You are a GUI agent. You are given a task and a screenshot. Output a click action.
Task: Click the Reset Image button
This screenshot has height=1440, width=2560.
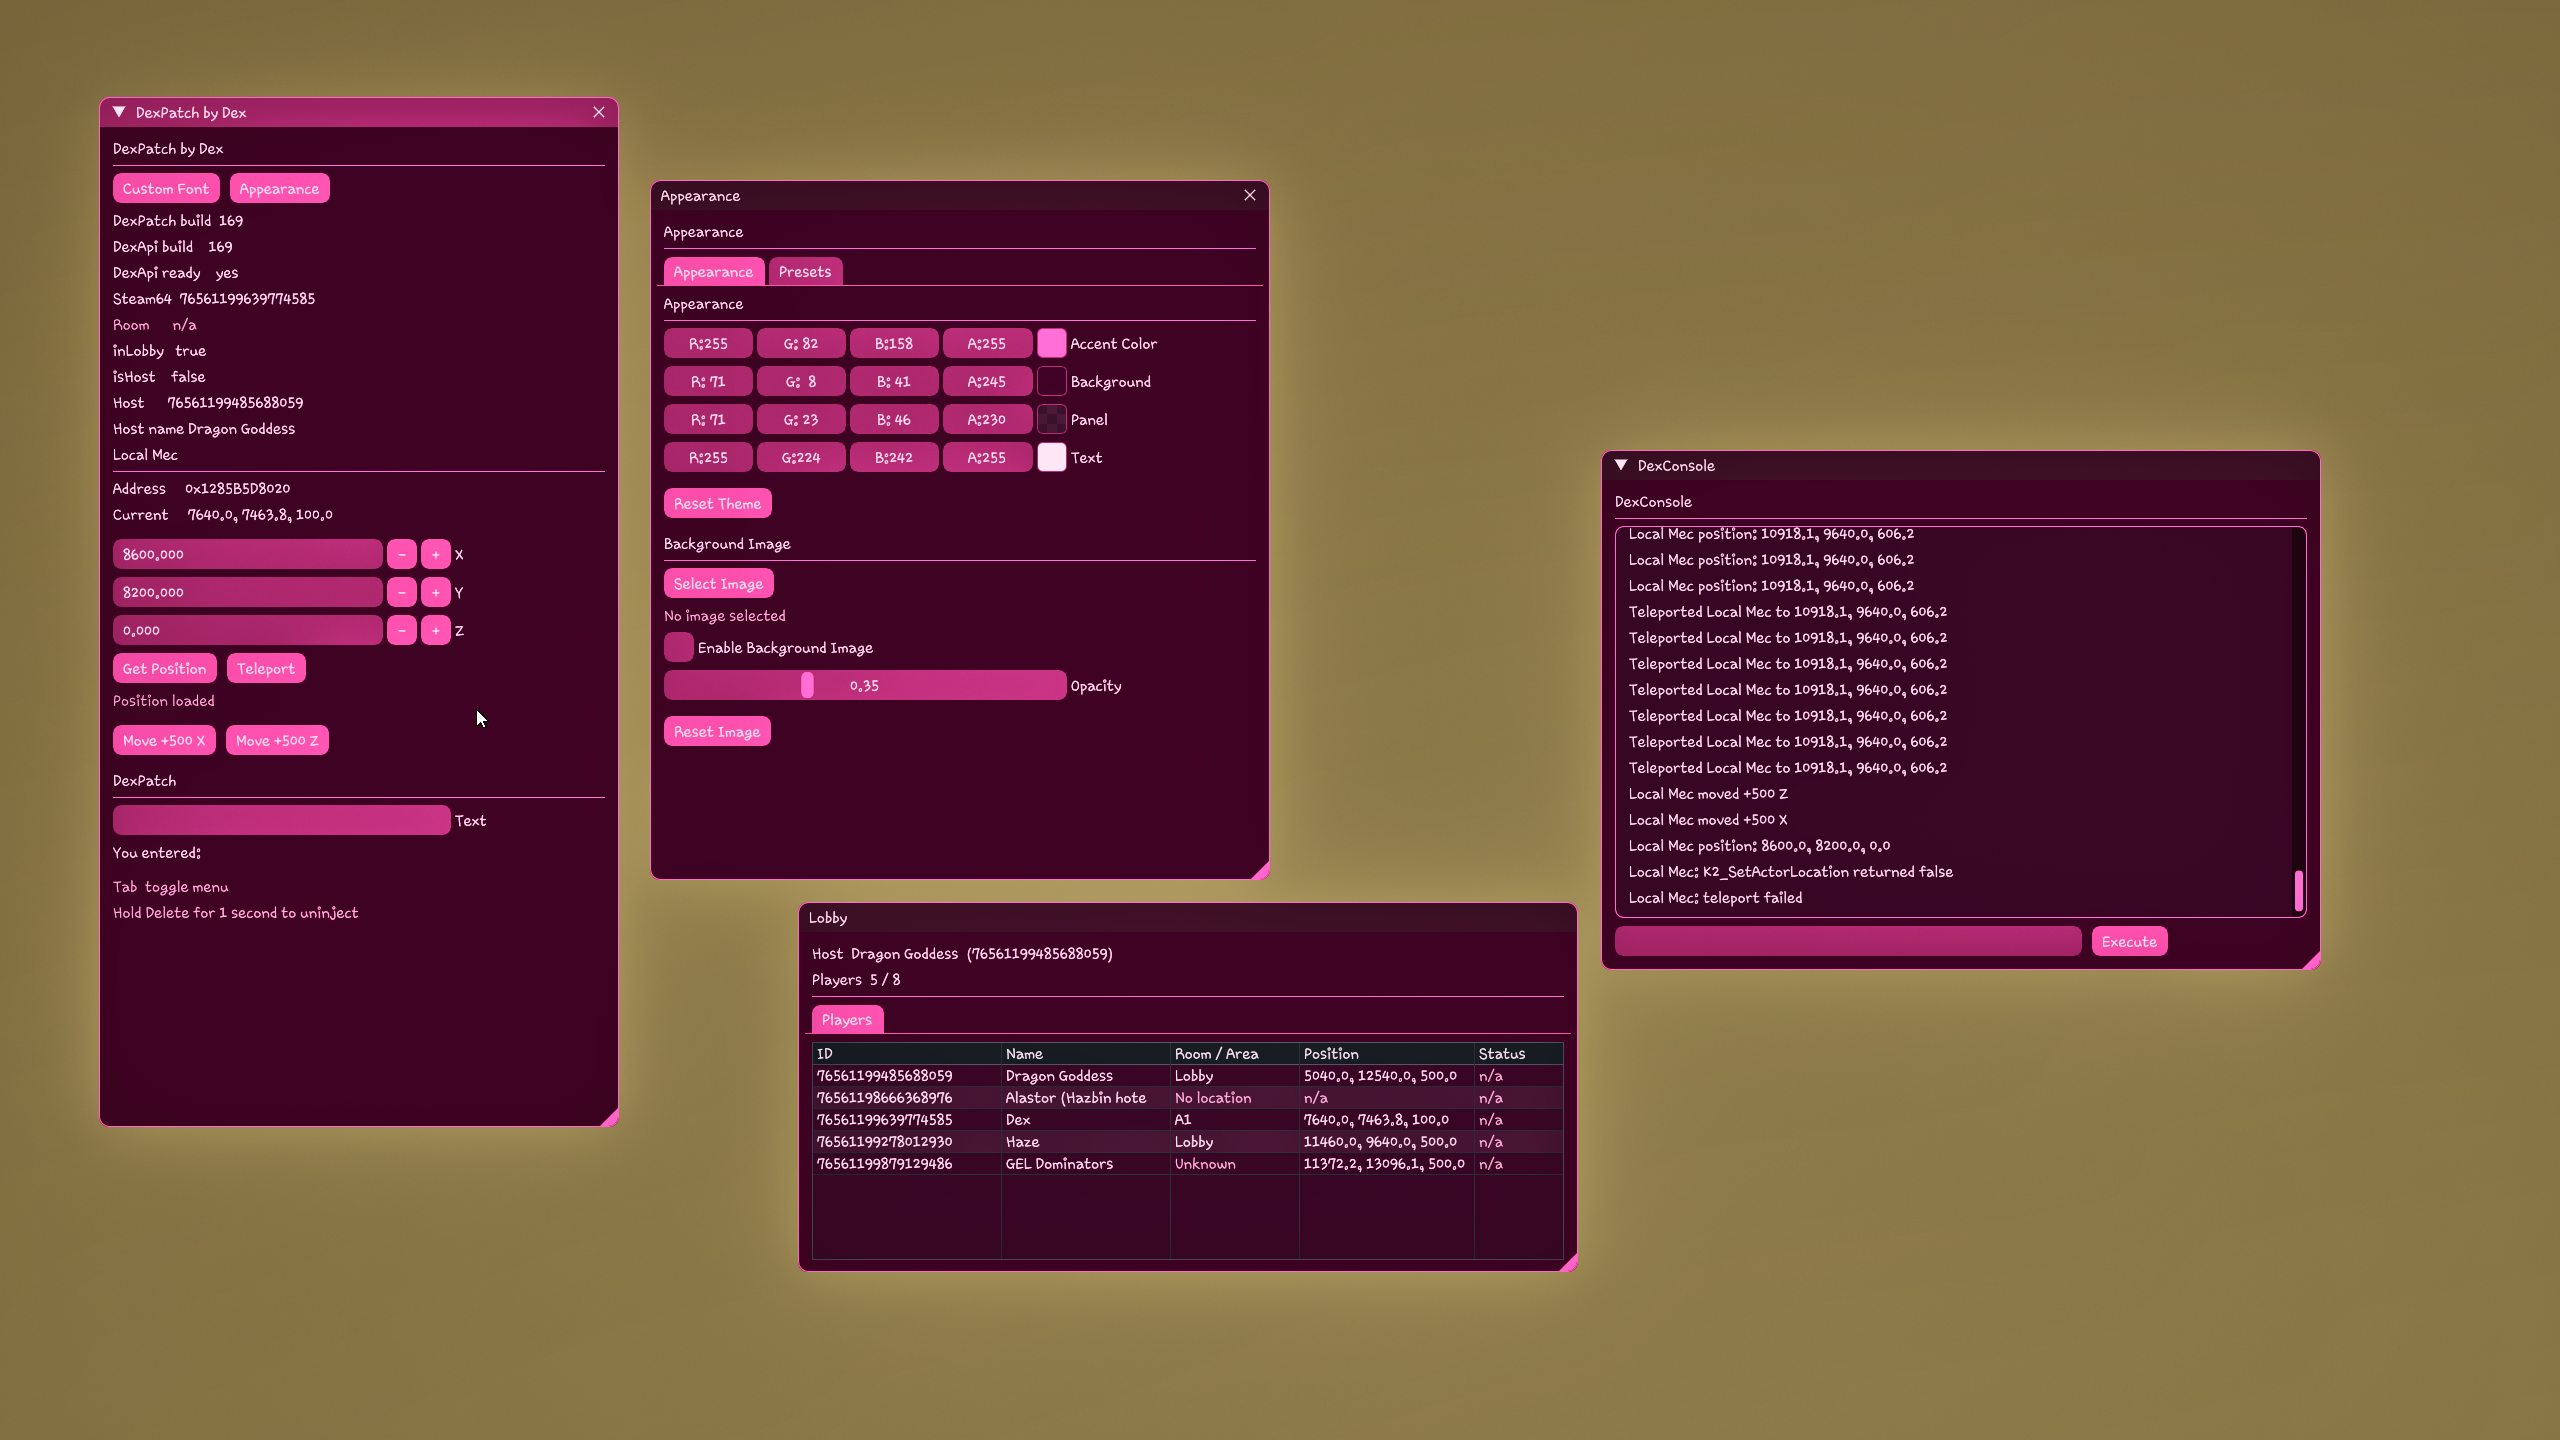click(717, 732)
